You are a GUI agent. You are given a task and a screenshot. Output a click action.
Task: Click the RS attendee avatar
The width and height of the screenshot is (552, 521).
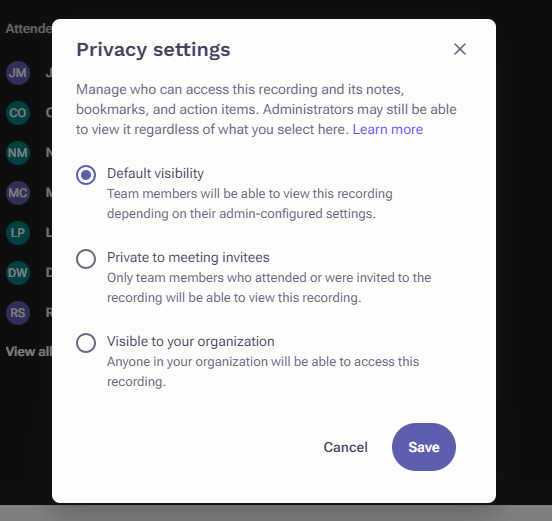pos(18,313)
